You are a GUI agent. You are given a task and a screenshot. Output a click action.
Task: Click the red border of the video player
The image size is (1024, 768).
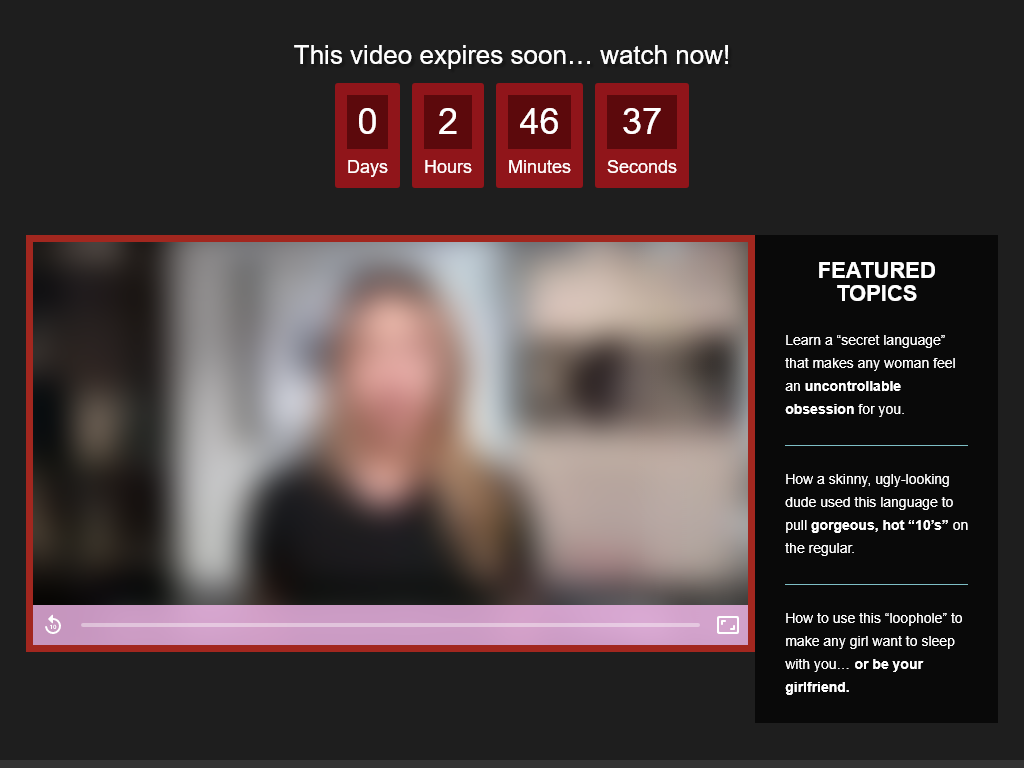pos(390,239)
